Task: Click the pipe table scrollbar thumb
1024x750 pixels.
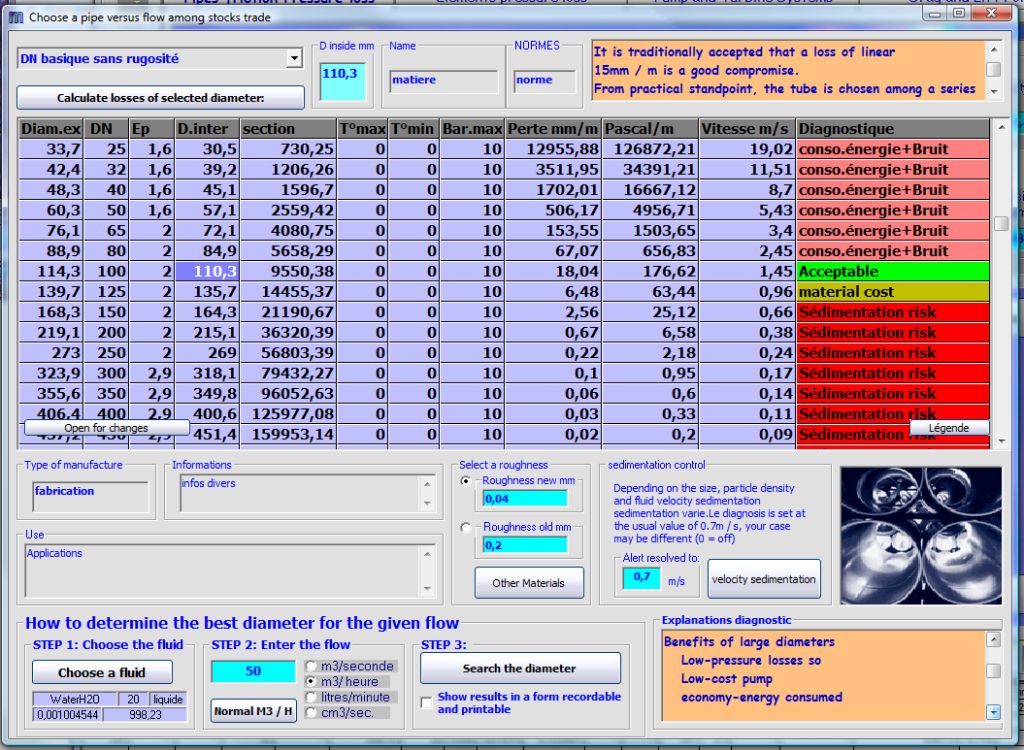Action: tap(1001, 223)
